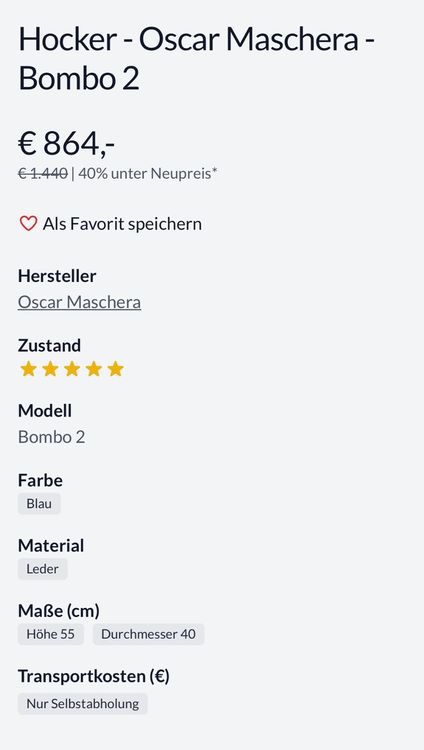
Task: Click the fifth condition star
Action: coord(115,369)
